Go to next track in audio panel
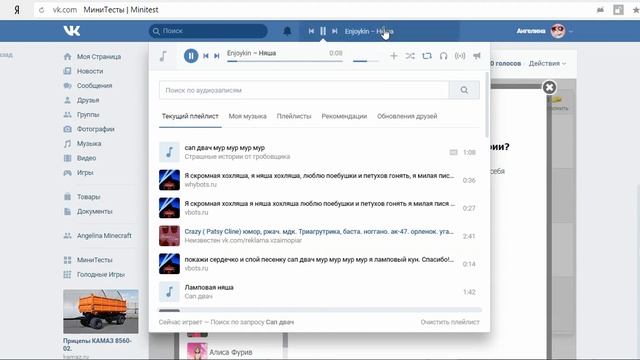The width and height of the screenshot is (640, 360). [x=217, y=56]
